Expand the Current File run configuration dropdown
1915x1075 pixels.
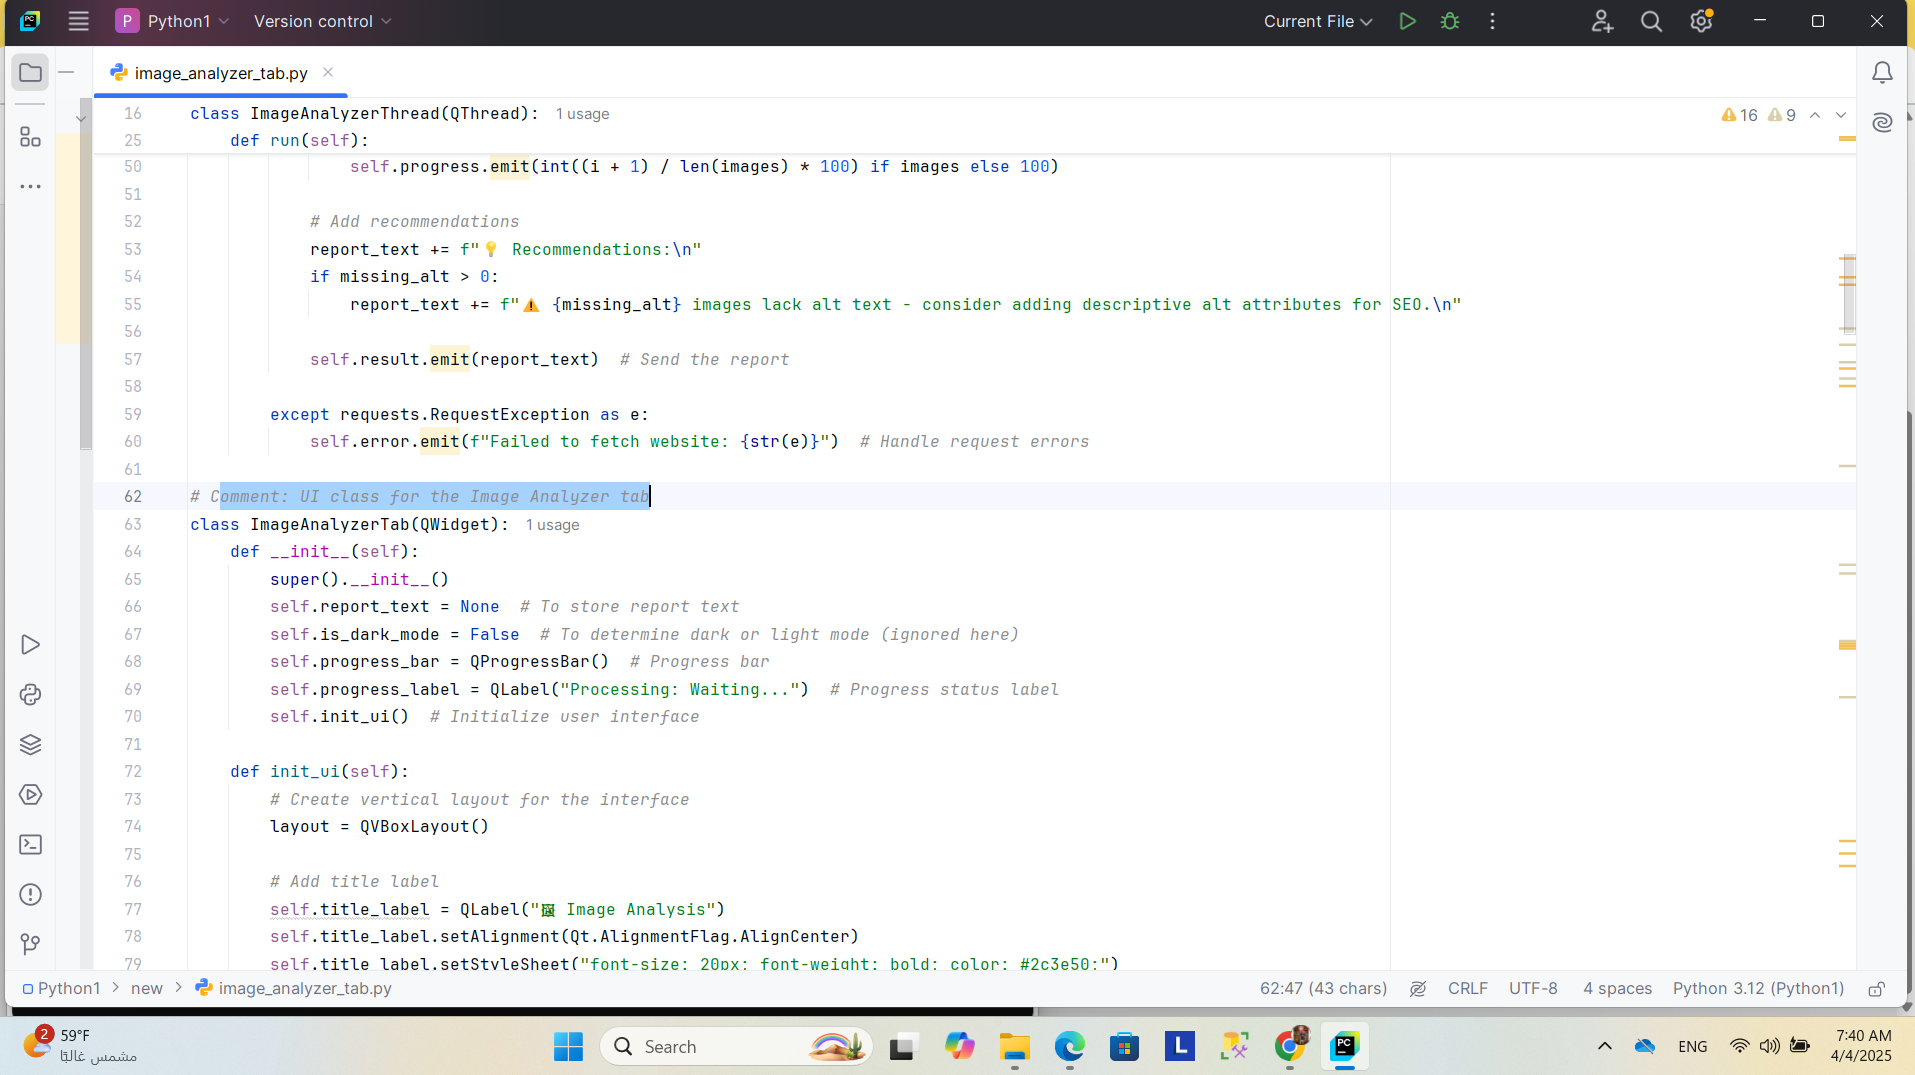point(1317,21)
